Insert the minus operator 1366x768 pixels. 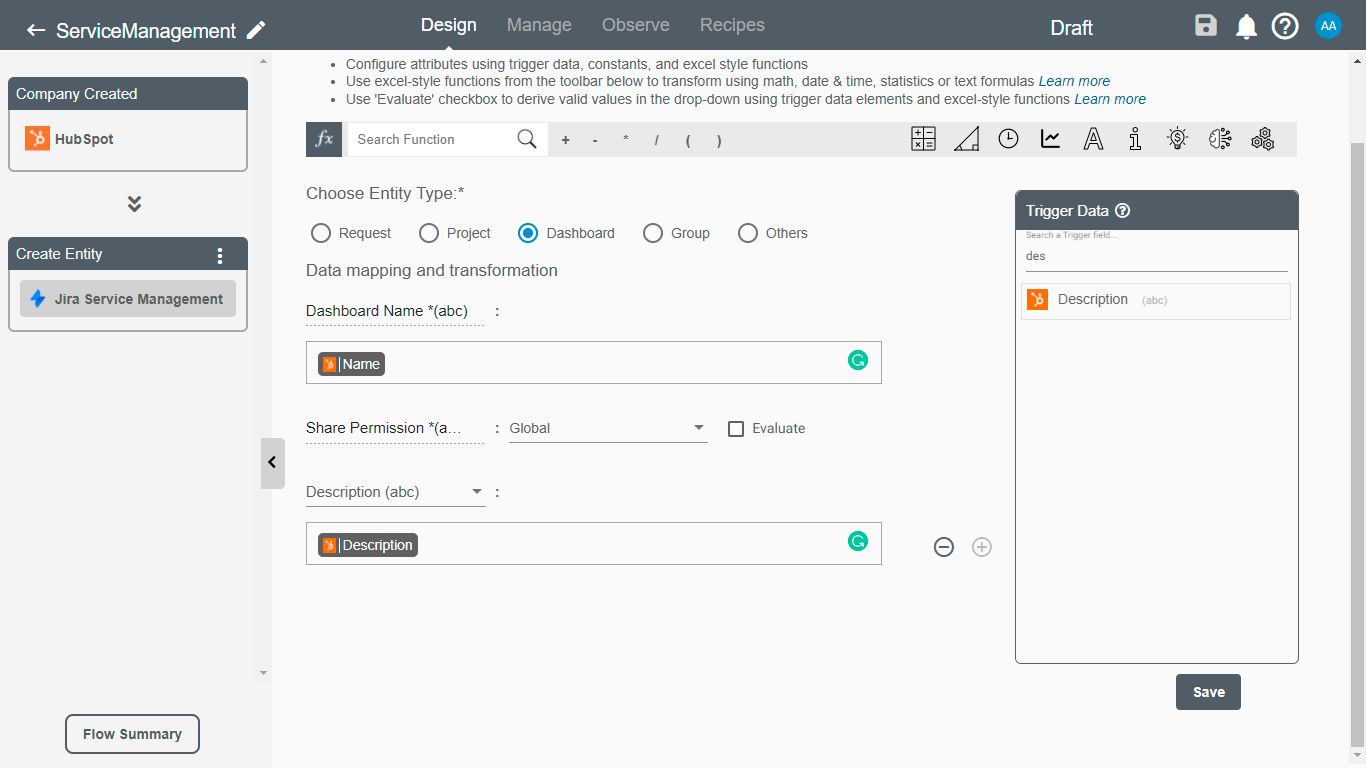click(x=595, y=140)
